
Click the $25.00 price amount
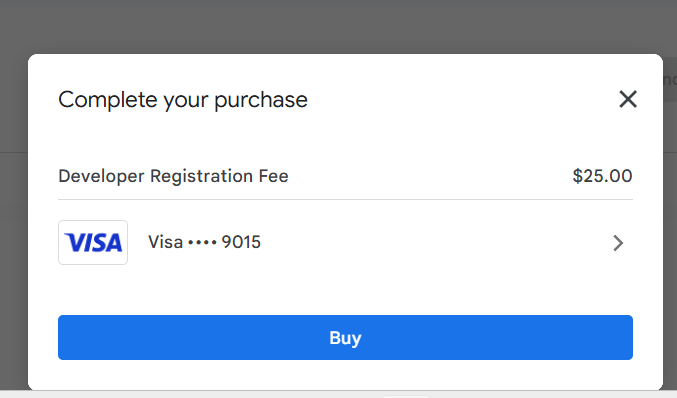coord(602,176)
